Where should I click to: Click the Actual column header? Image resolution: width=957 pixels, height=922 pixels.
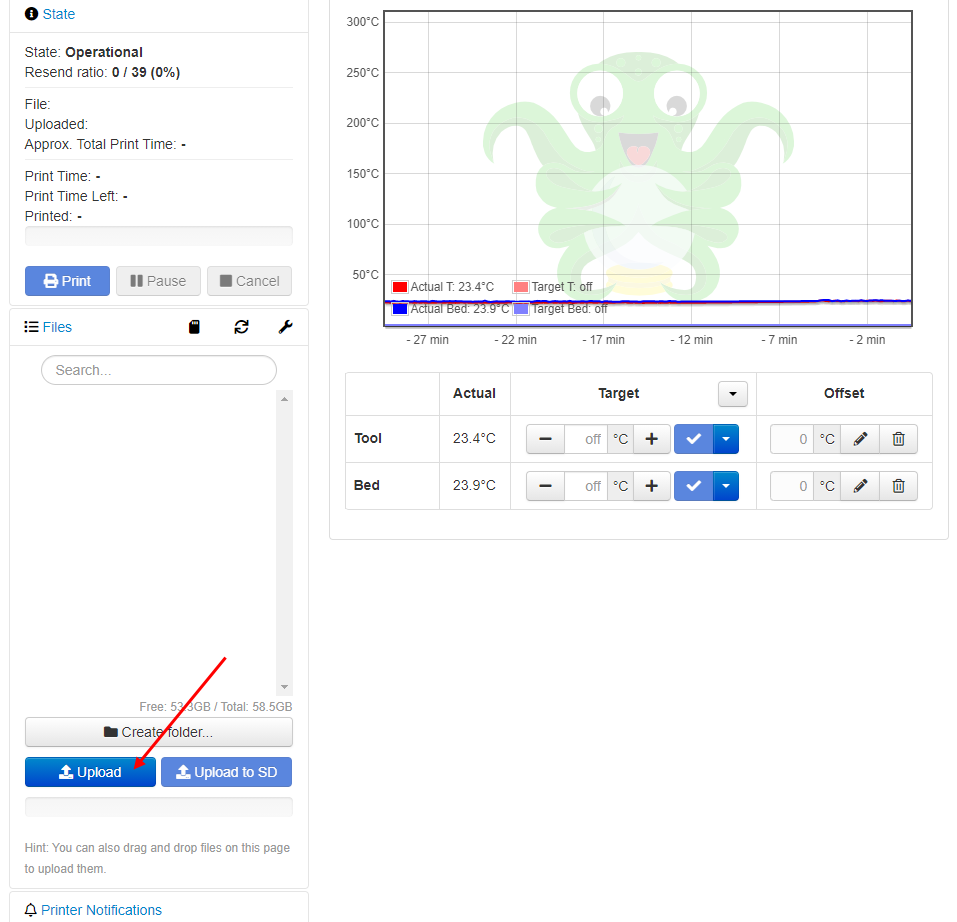474,394
